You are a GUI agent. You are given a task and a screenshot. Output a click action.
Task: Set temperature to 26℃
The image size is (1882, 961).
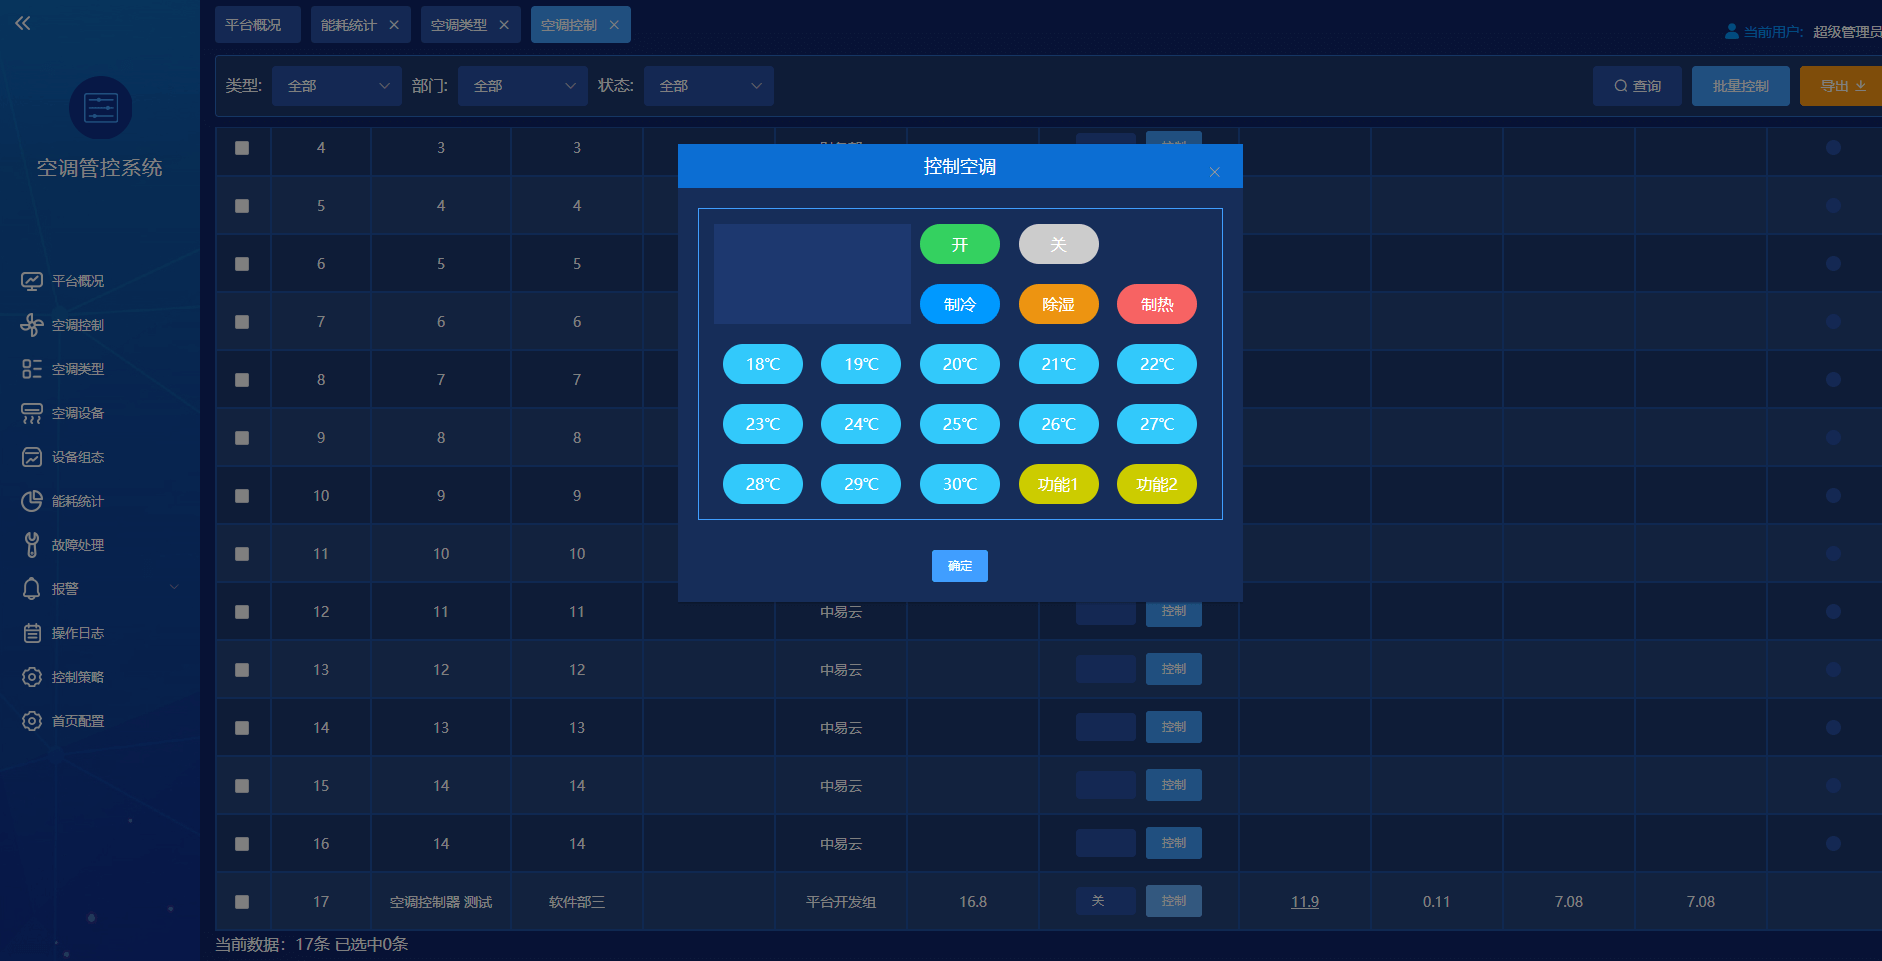1059,424
